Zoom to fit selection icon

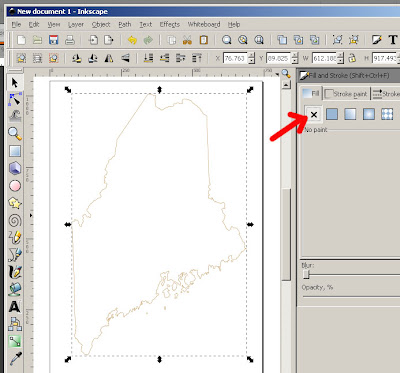[x=227, y=40]
